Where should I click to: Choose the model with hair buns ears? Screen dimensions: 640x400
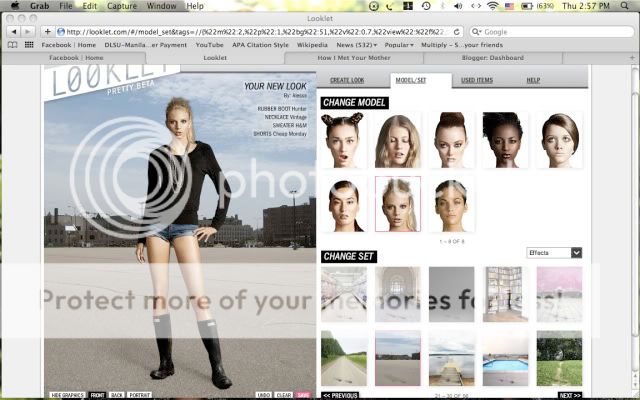pyautogui.click(x=344, y=140)
